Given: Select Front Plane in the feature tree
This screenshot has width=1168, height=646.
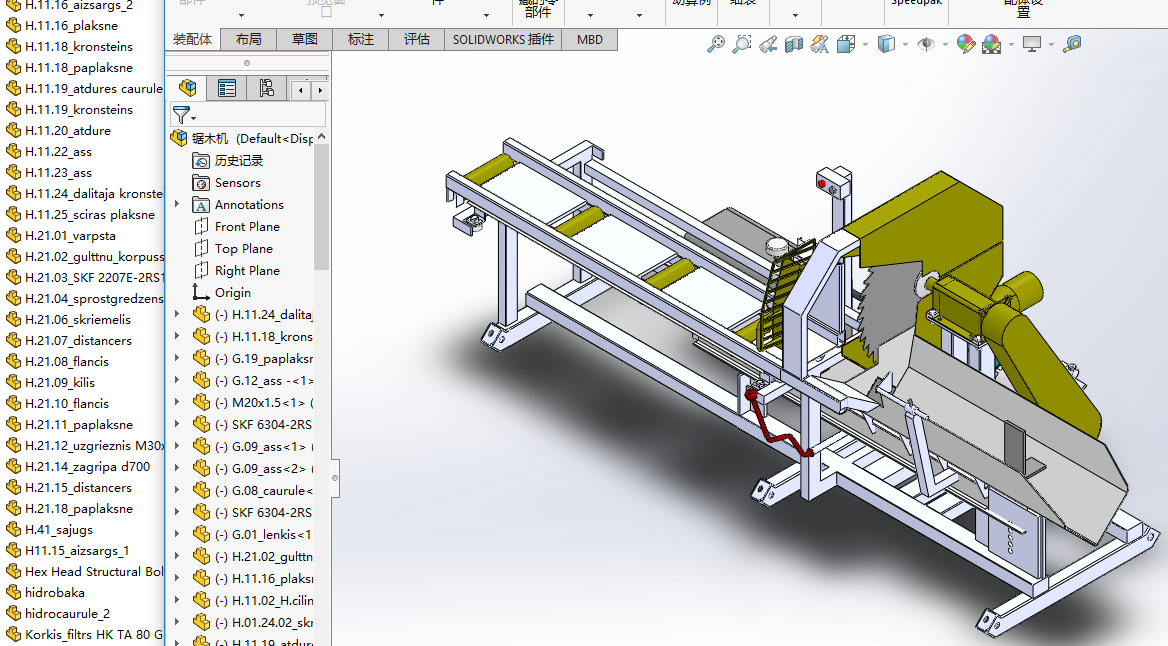Looking at the screenshot, I should [x=247, y=227].
